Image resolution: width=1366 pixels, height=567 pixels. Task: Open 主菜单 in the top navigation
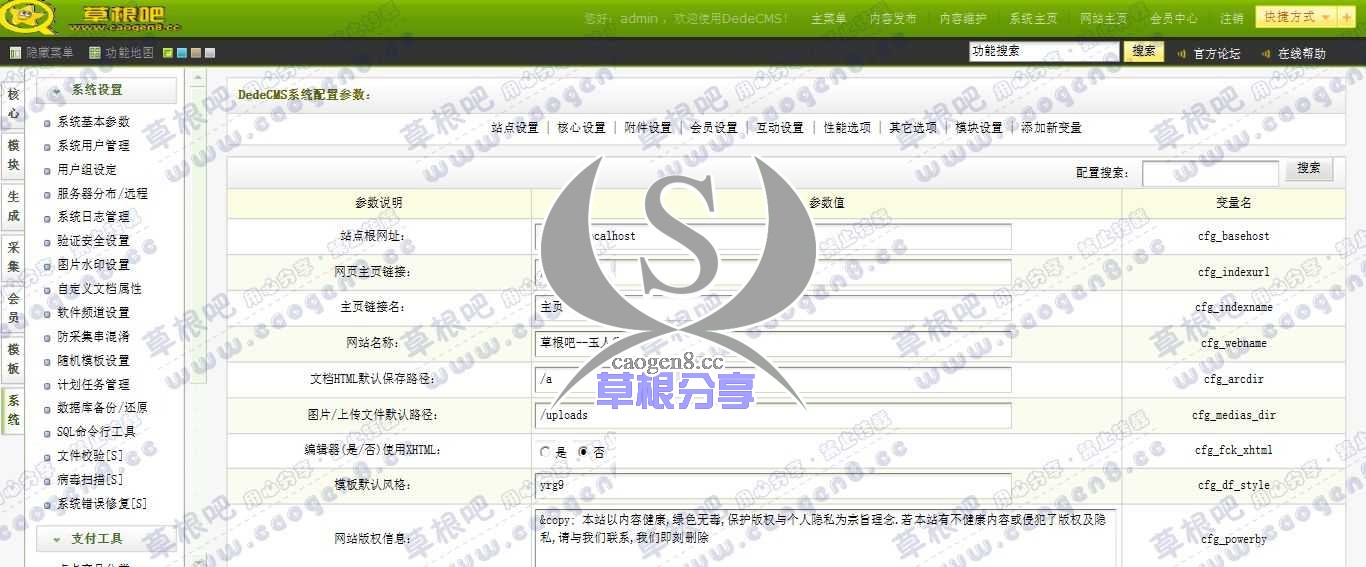(829, 19)
